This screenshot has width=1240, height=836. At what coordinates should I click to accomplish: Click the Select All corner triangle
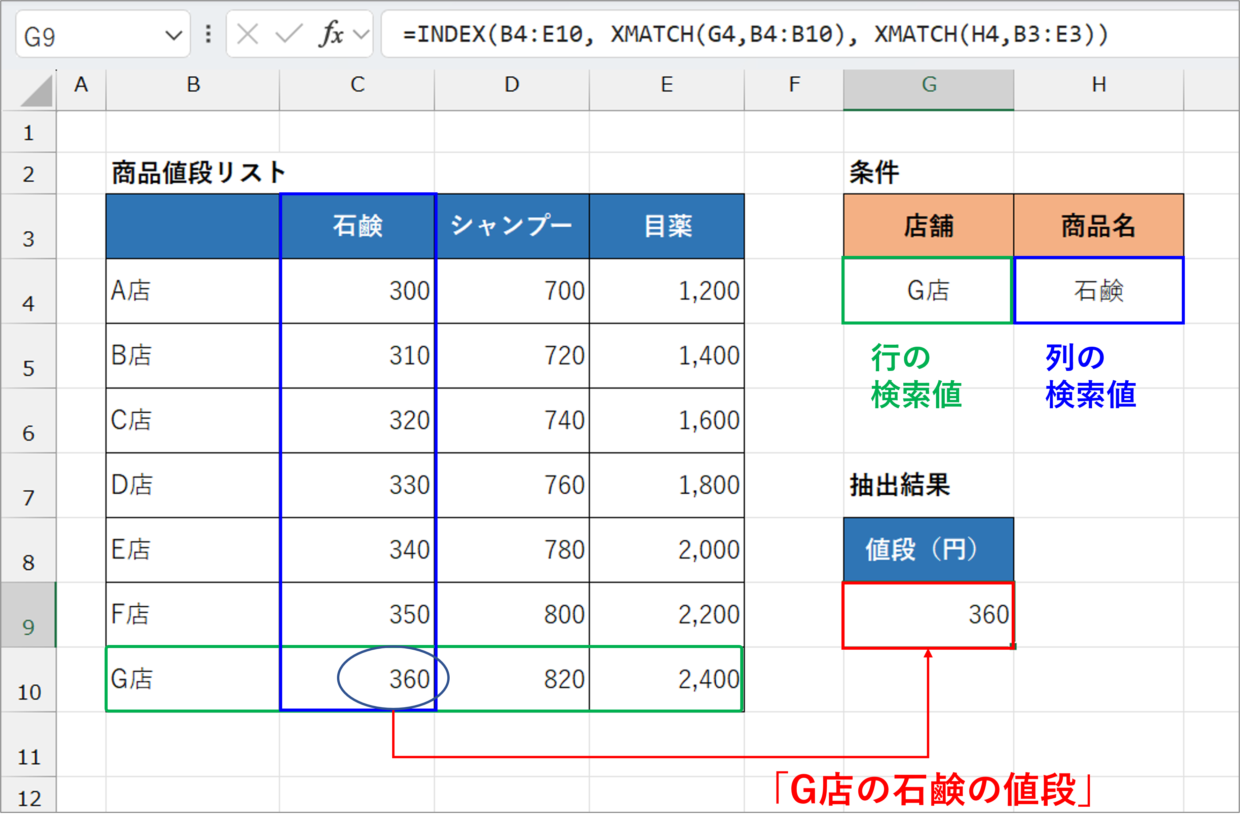(37, 91)
